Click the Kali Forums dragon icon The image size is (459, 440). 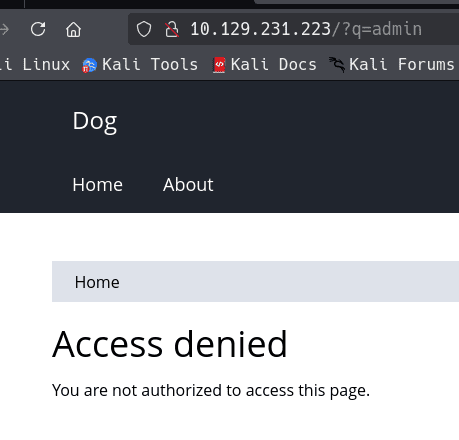[337, 65]
